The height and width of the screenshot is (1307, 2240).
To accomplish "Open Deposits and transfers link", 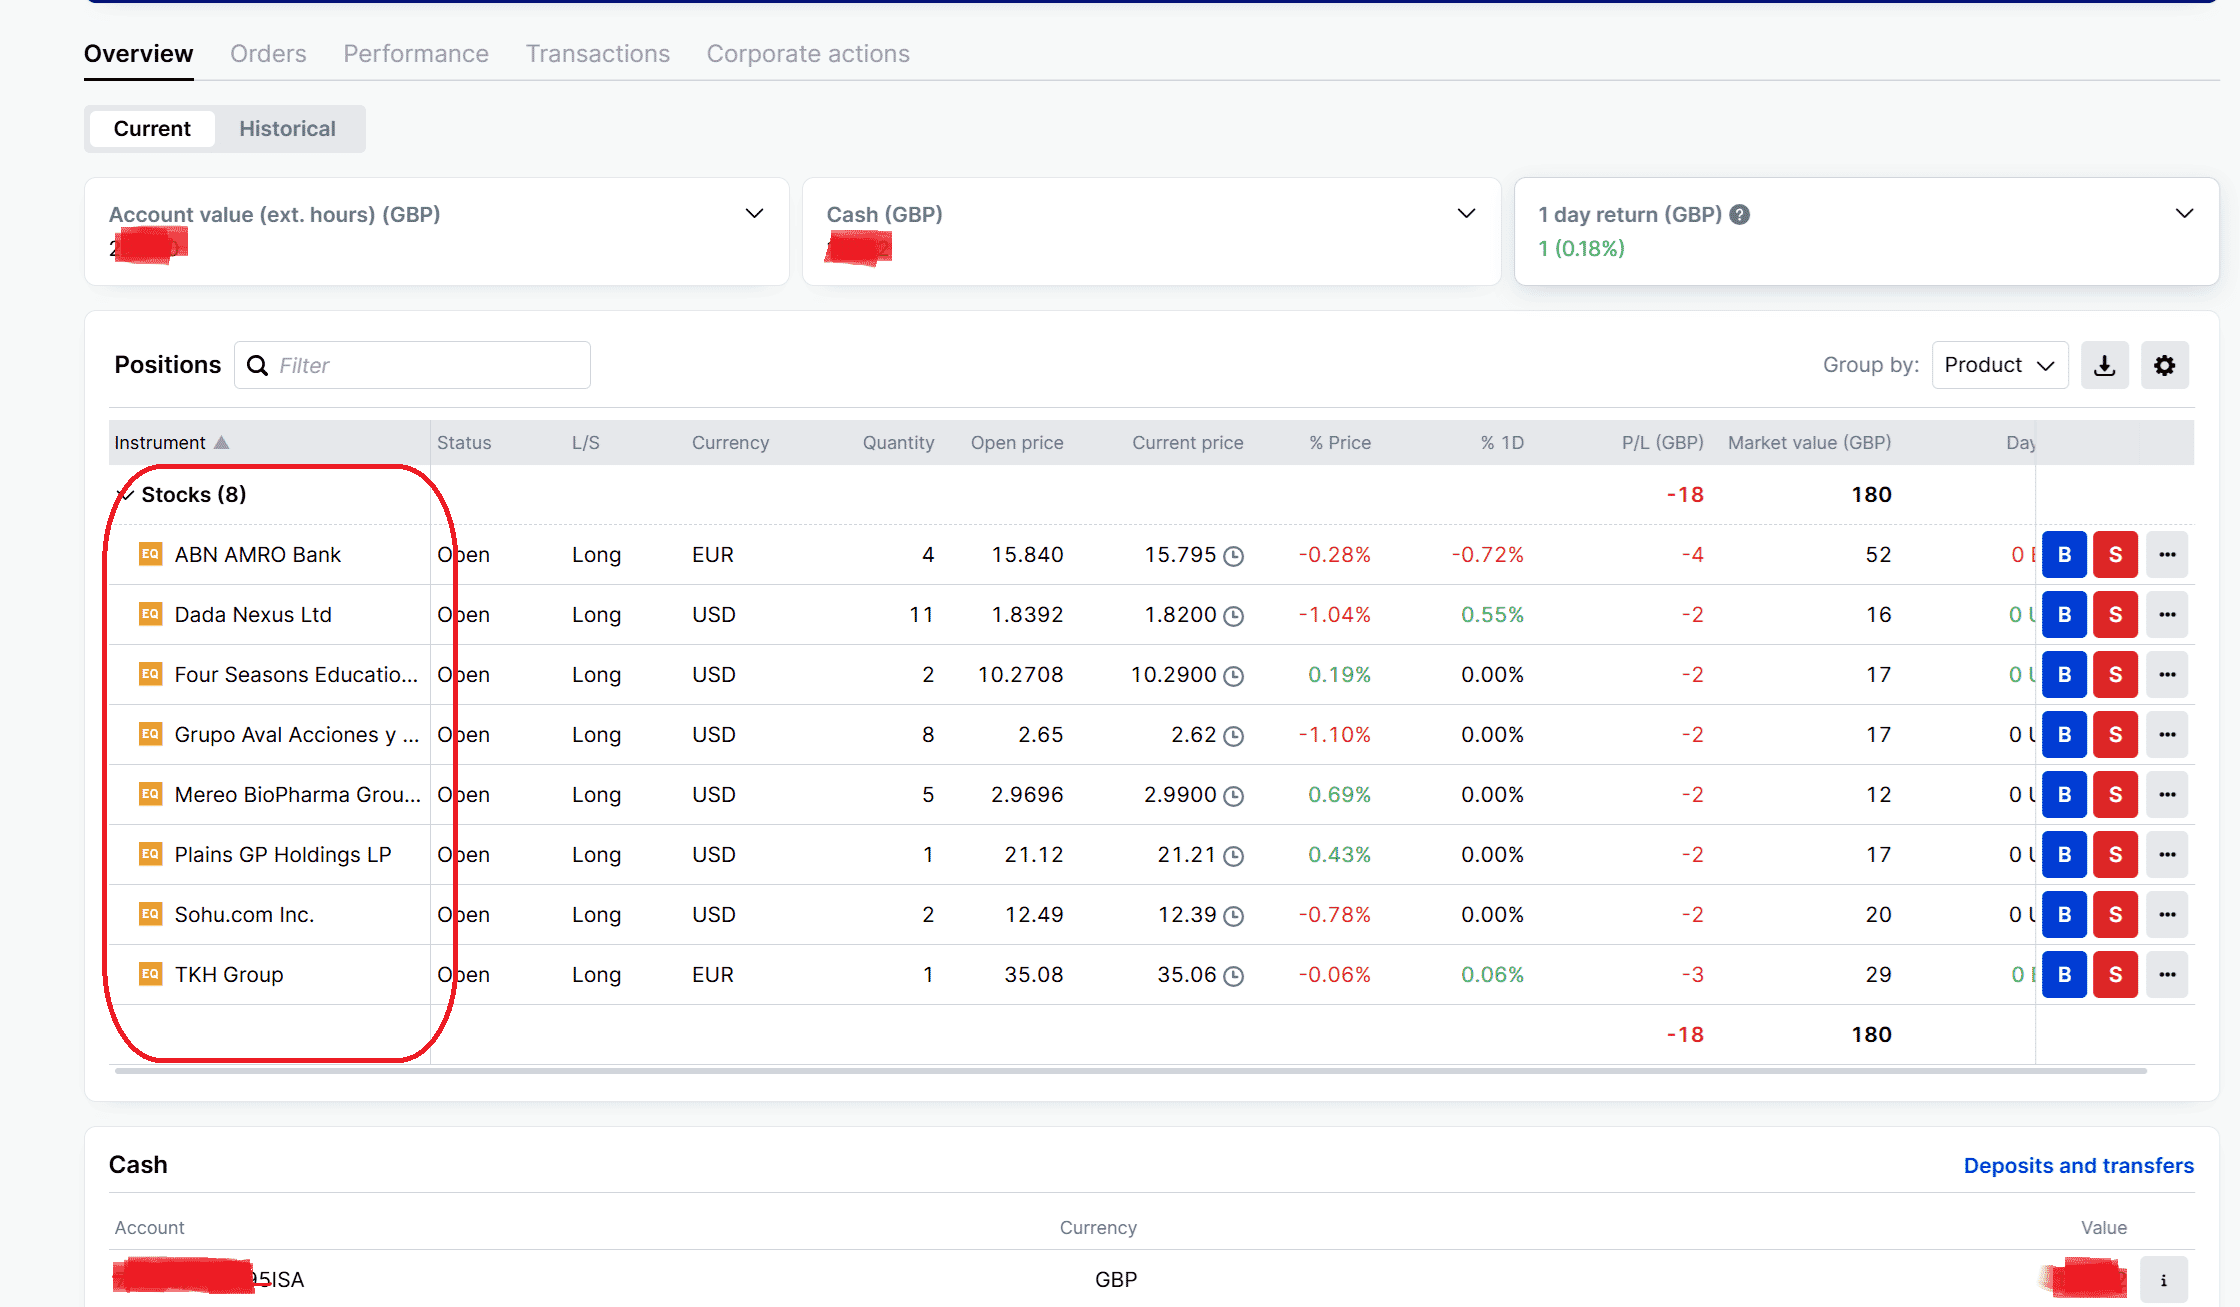I will pyautogui.click(x=2078, y=1165).
